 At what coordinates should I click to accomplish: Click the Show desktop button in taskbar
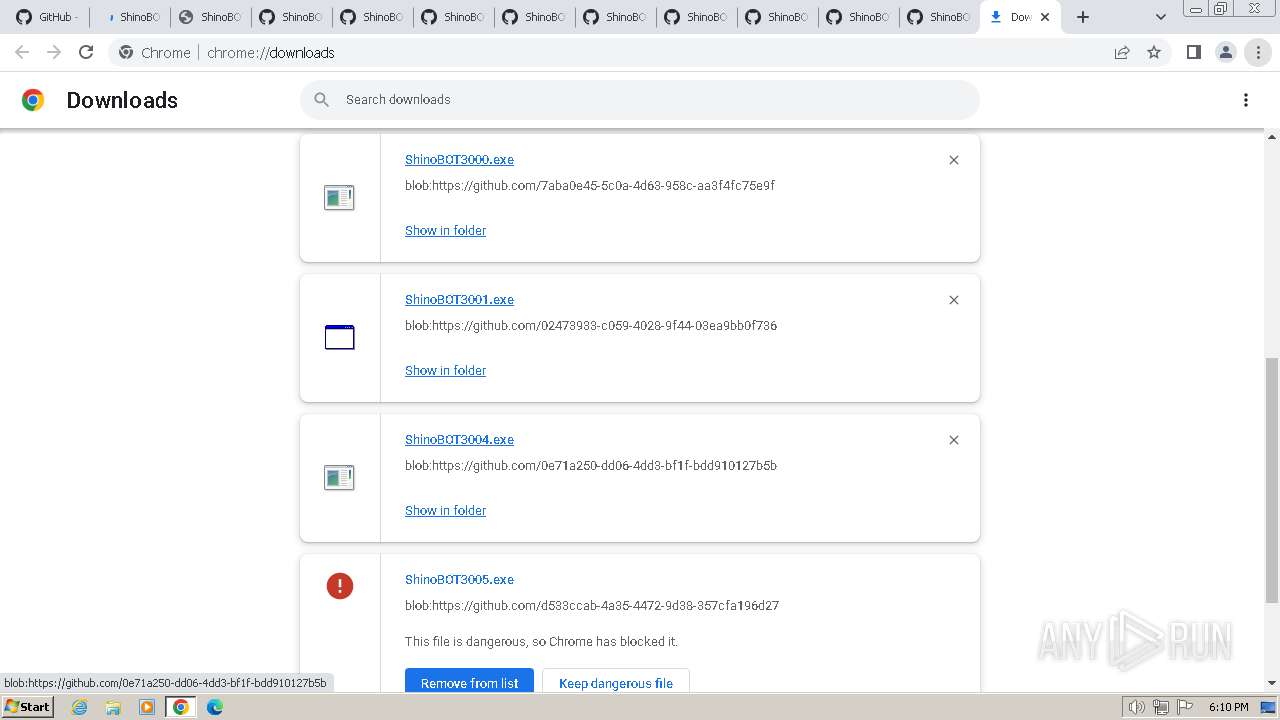pyautogui.click(x=1268, y=707)
